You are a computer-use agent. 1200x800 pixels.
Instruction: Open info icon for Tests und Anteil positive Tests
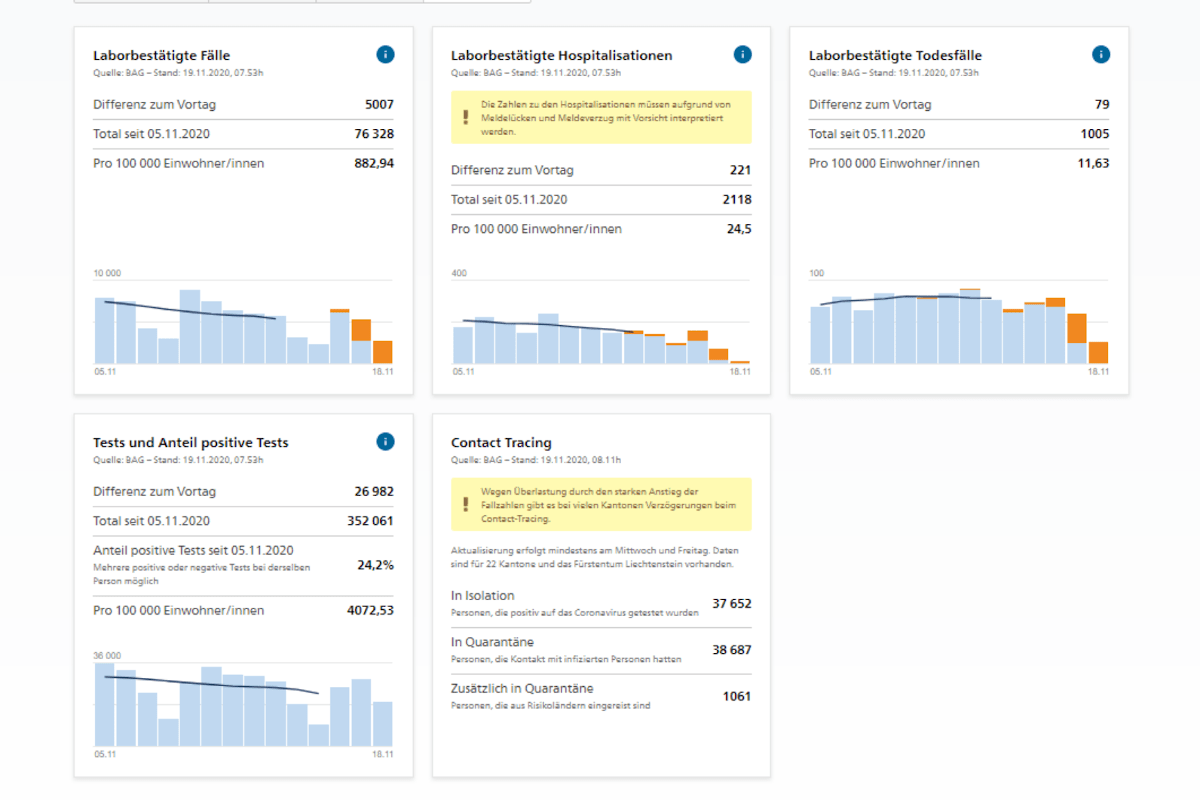pyautogui.click(x=385, y=442)
